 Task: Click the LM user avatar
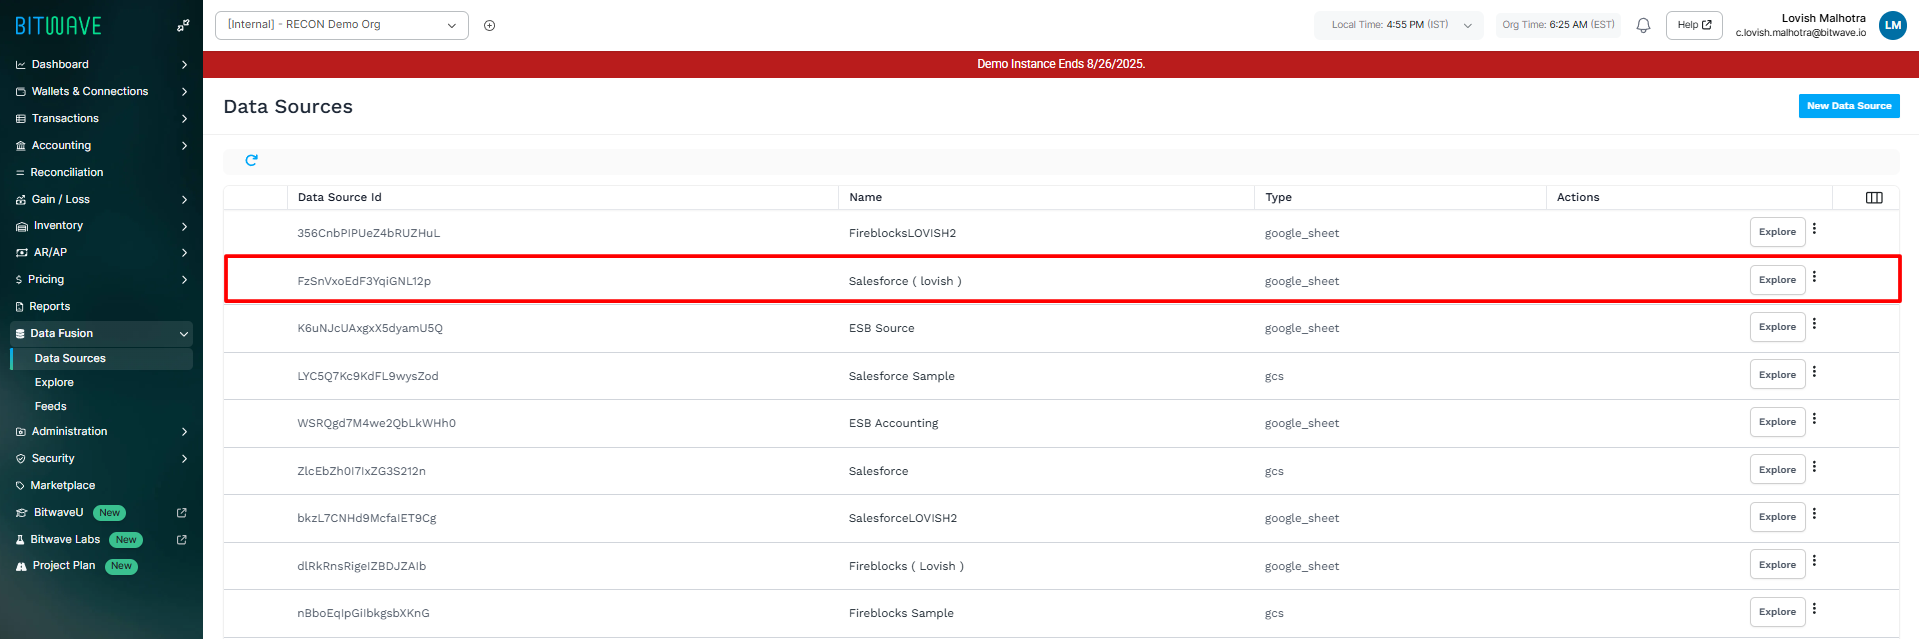(1893, 25)
